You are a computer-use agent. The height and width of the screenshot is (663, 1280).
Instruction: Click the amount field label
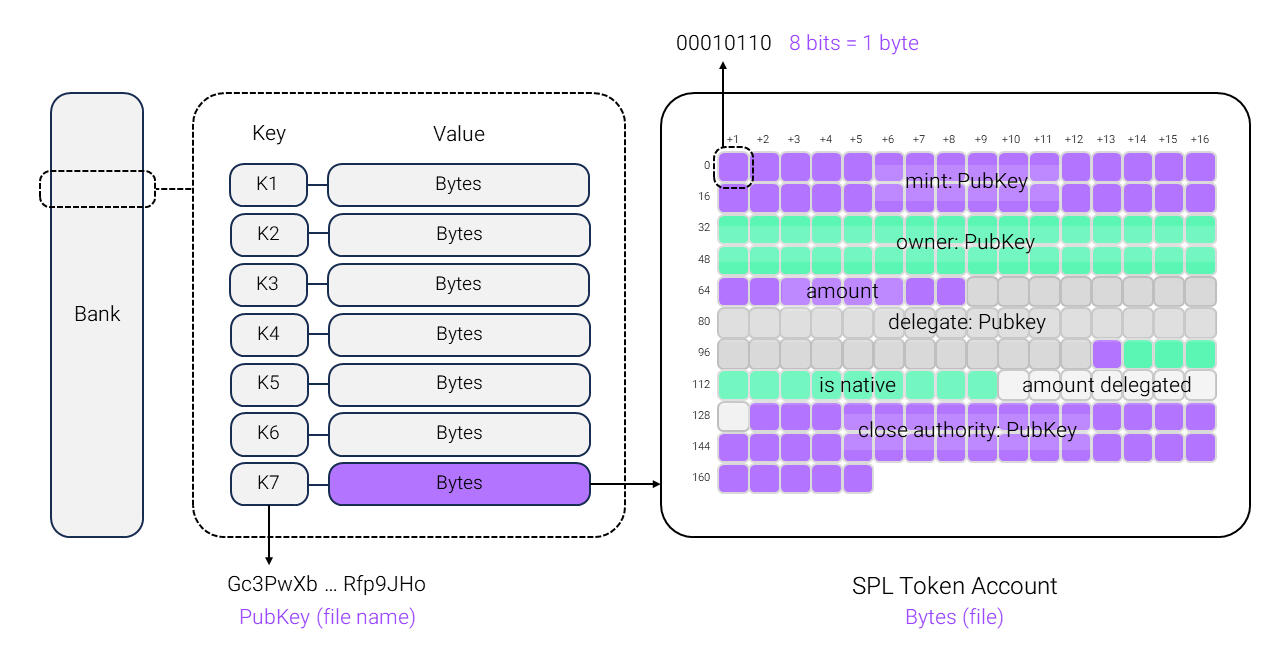click(x=842, y=291)
